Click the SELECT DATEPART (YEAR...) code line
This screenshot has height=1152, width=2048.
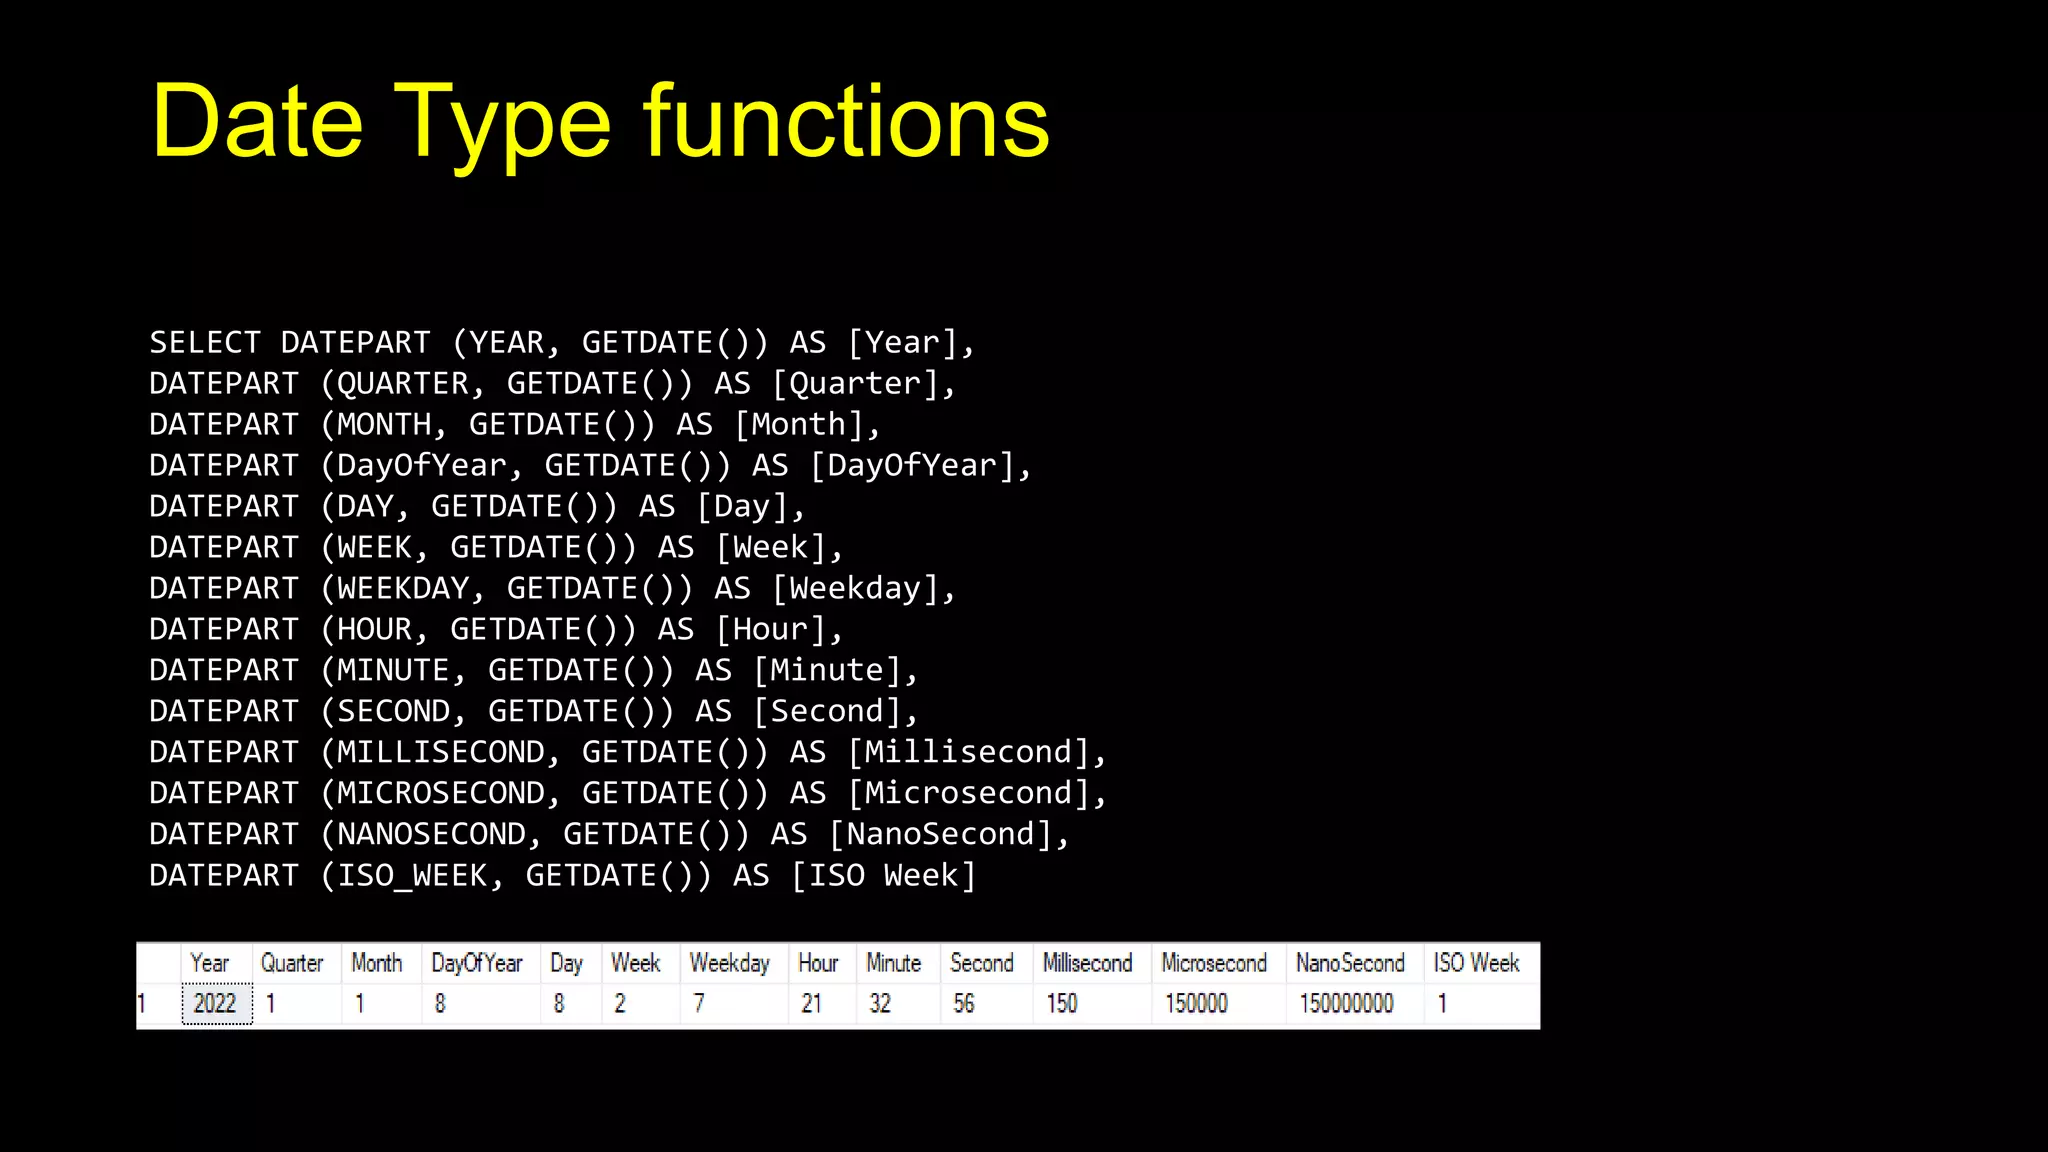(562, 343)
